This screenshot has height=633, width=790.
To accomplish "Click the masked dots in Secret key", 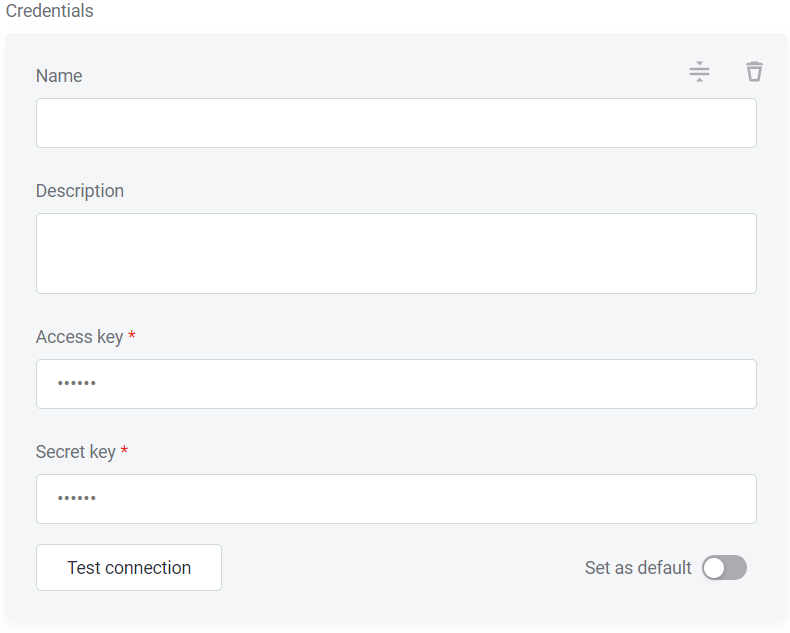I will (77, 499).
